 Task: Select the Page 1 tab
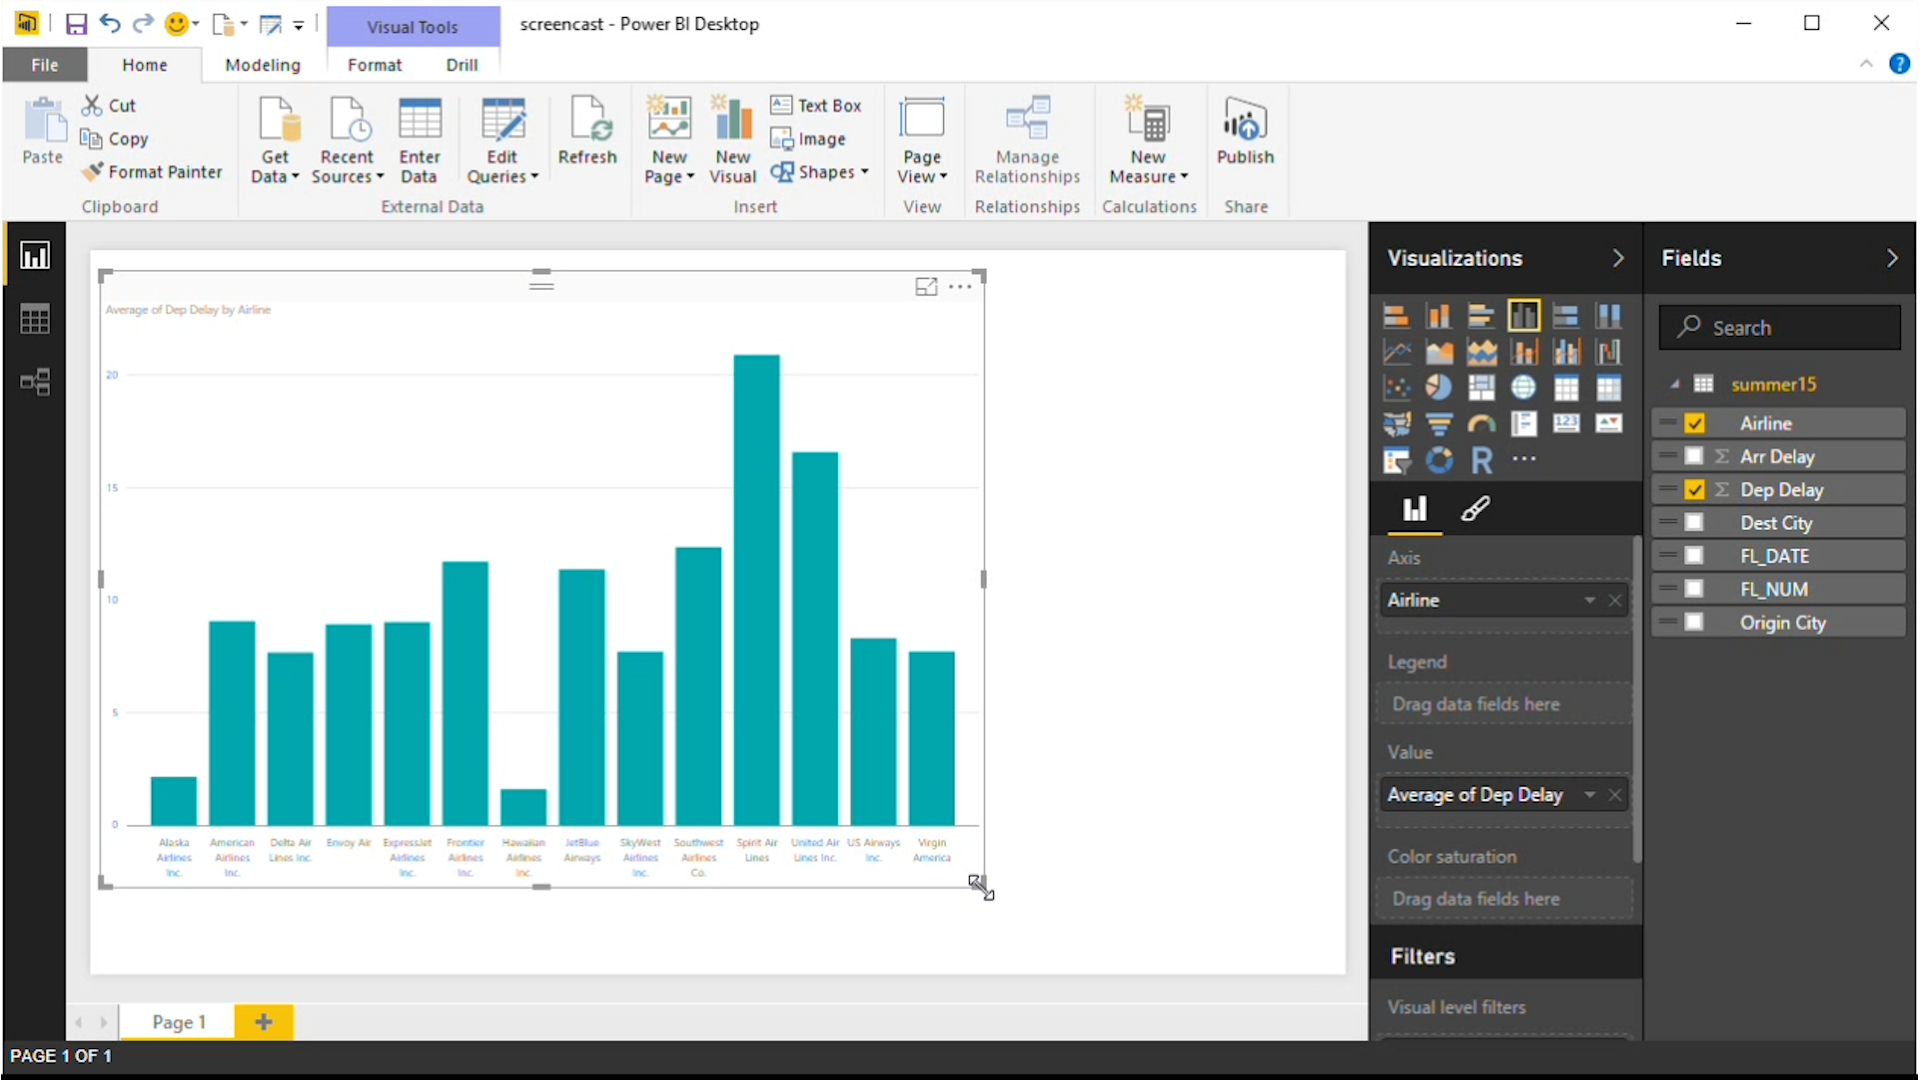pos(178,1022)
